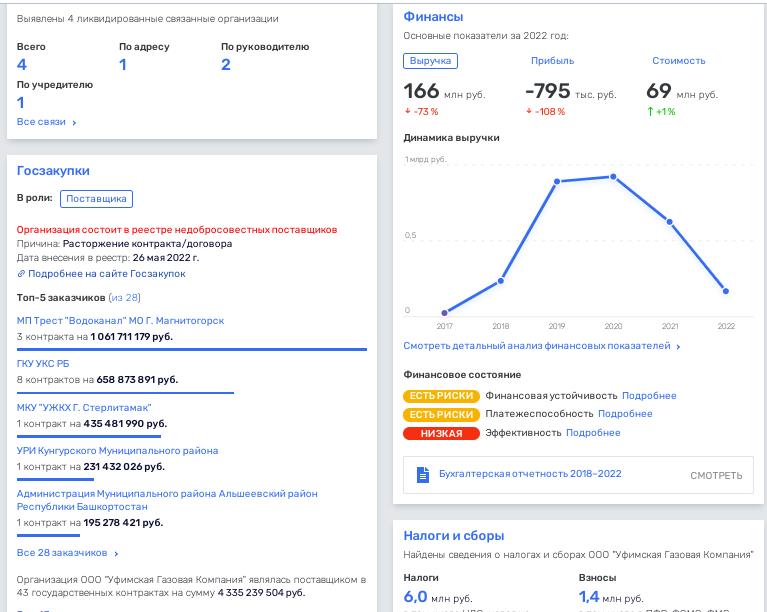Open Бухгалтерская отчетность 2018–2022 link
The height and width of the screenshot is (612, 767).
[530, 474]
